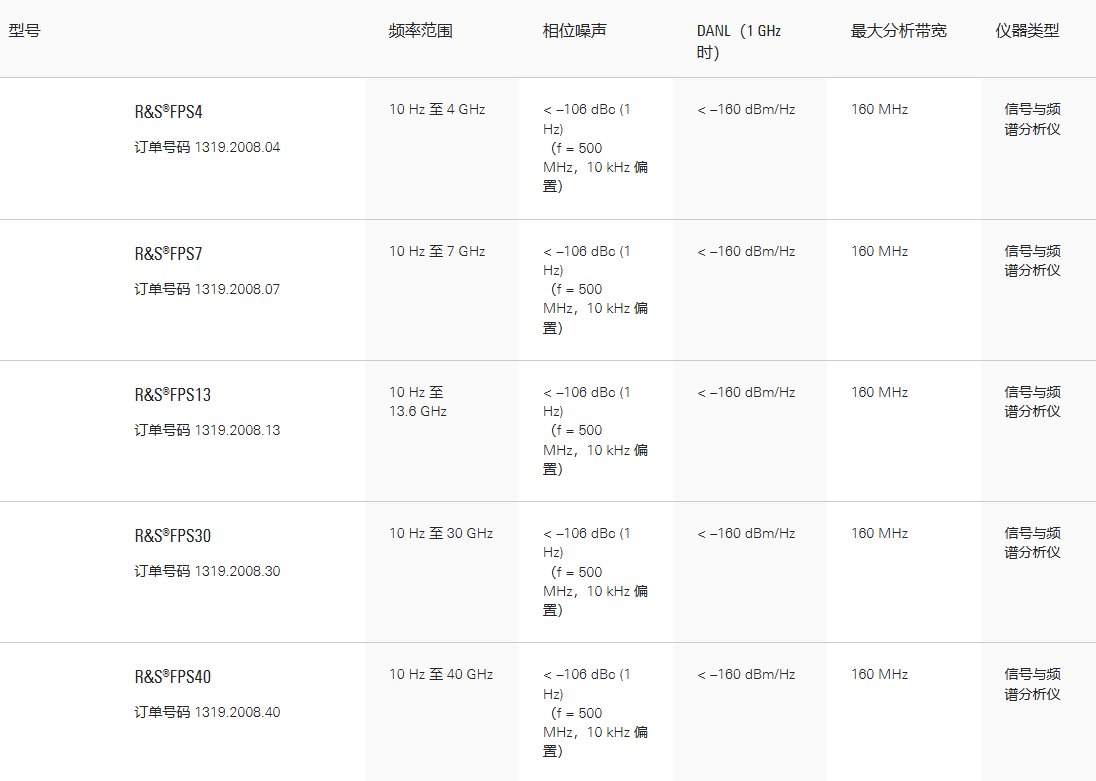Viewport: 1096px width, 781px height.
Task: Click the 频率范围 column header
Action: click(421, 31)
